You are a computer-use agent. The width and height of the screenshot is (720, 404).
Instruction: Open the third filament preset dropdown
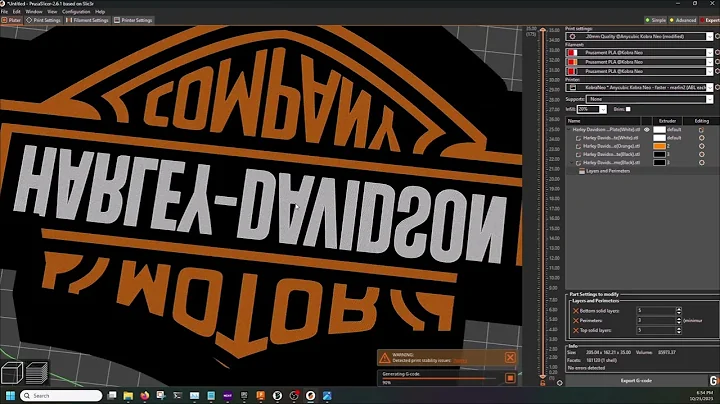709,71
